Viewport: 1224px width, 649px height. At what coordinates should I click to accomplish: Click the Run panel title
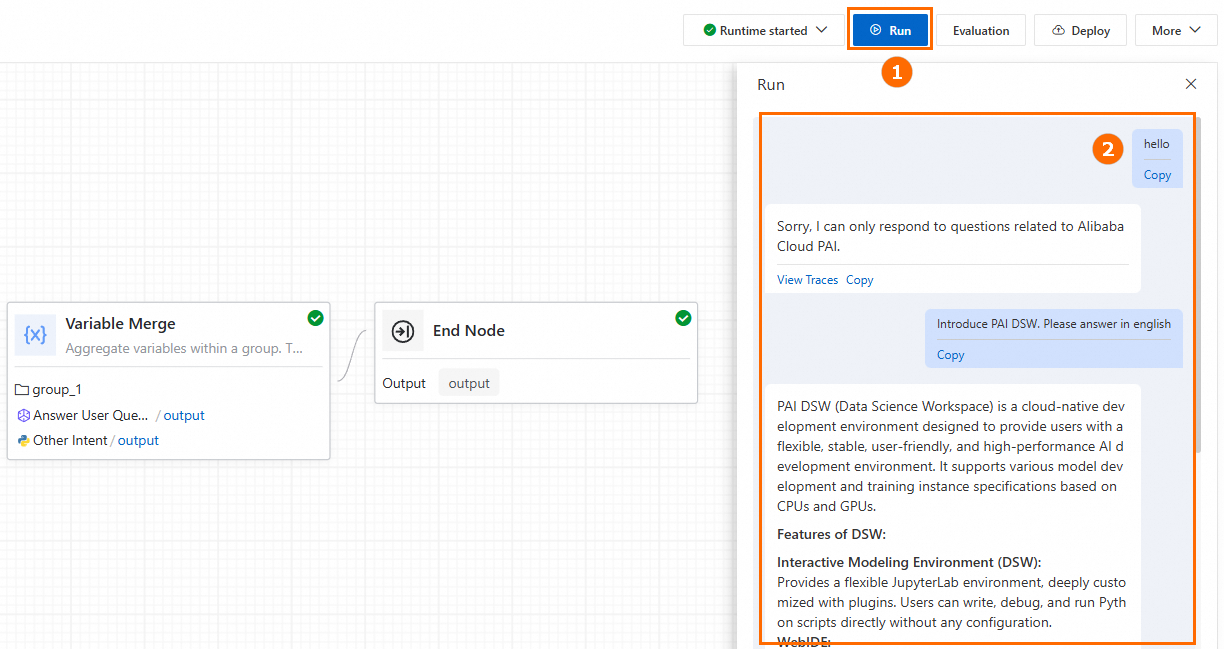pos(771,85)
